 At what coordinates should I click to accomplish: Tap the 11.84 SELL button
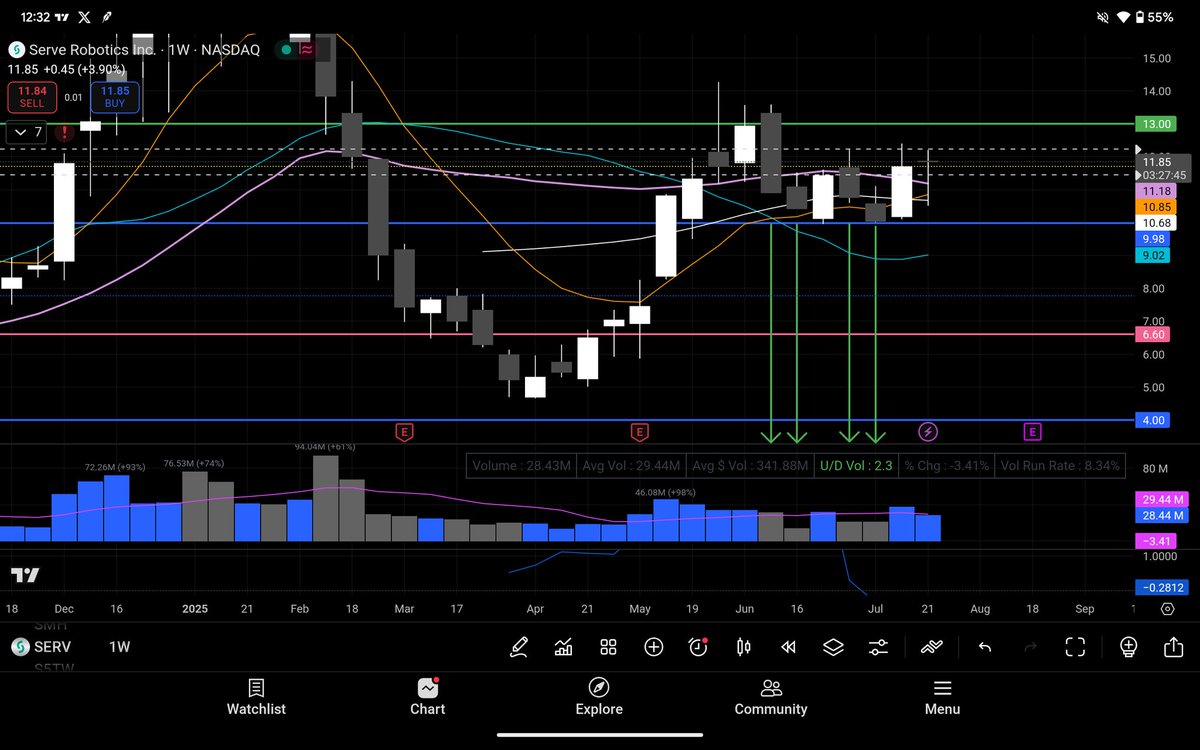(32, 97)
